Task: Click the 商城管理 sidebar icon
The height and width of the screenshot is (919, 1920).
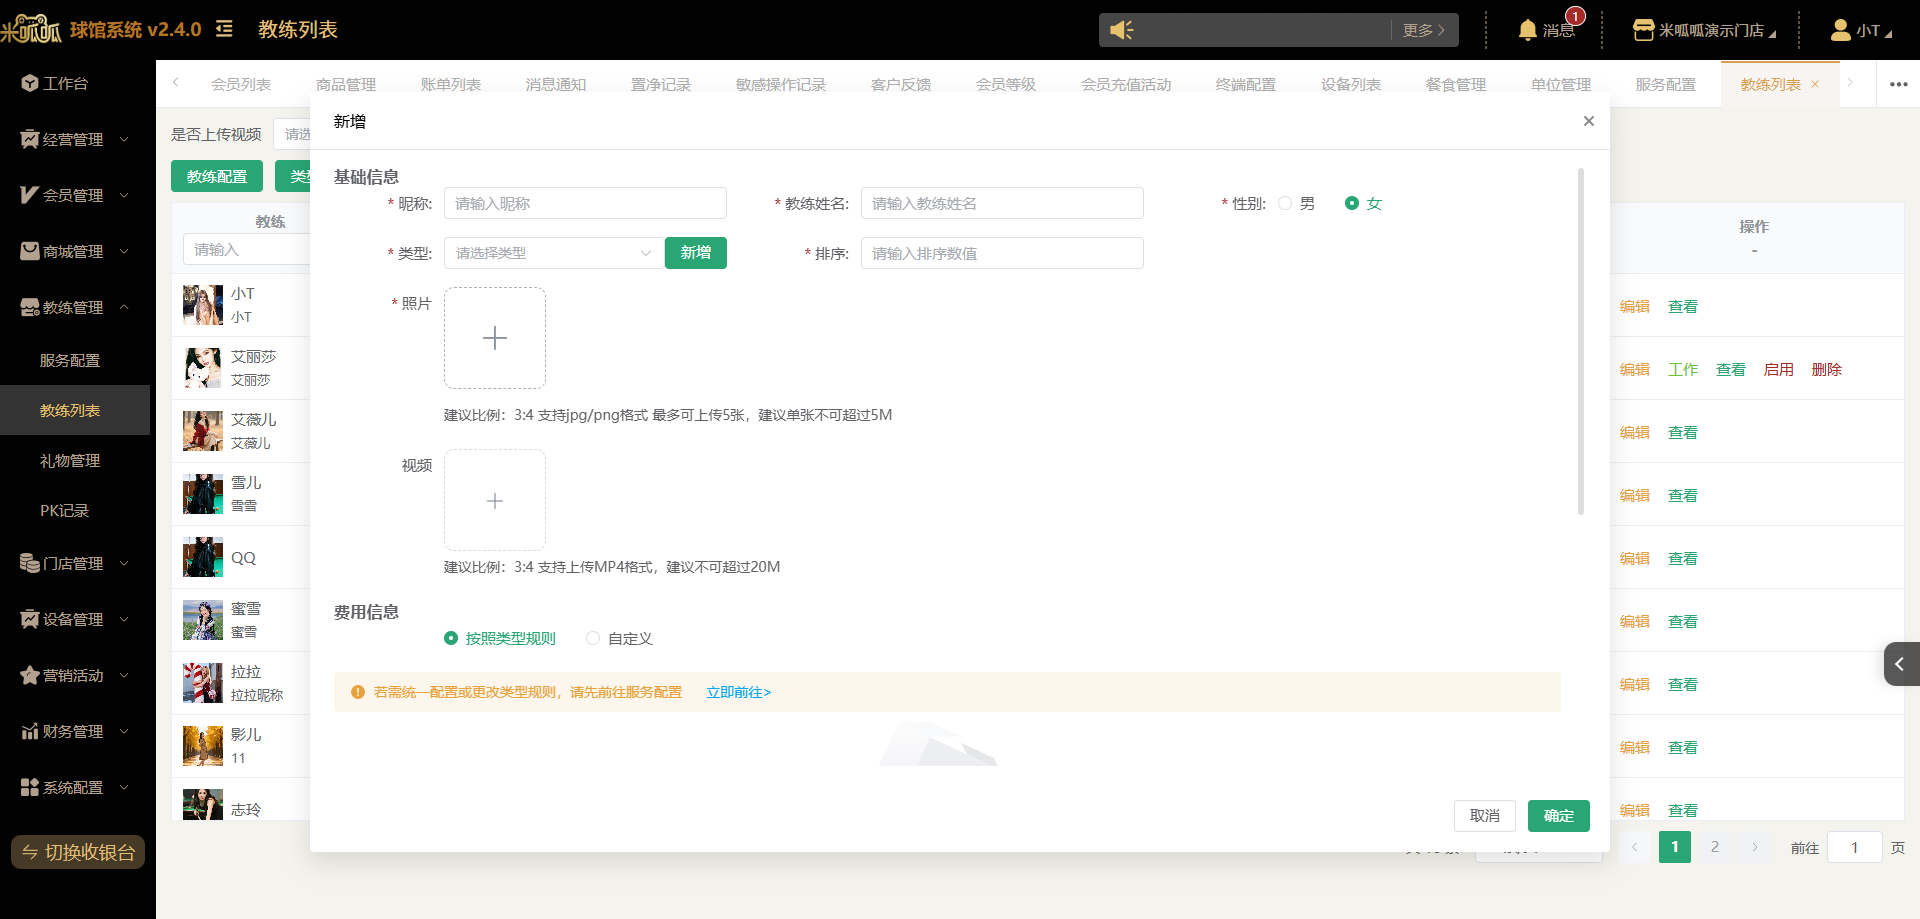Action: [30, 251]
